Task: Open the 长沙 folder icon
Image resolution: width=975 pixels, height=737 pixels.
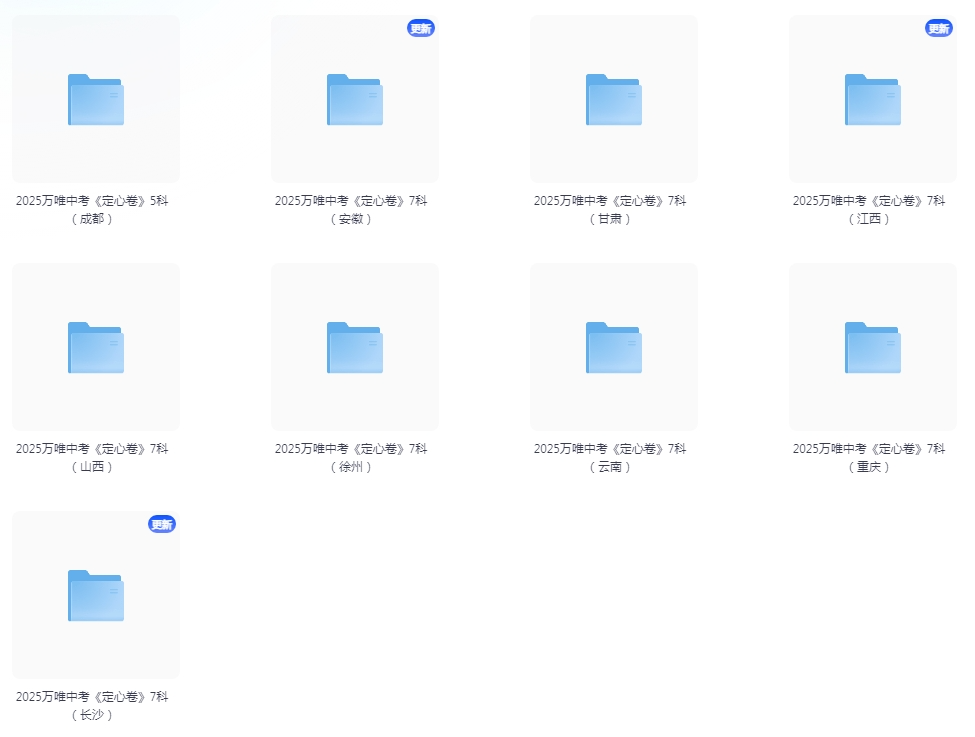Action: pyautogui.click(x=96, y=596)
